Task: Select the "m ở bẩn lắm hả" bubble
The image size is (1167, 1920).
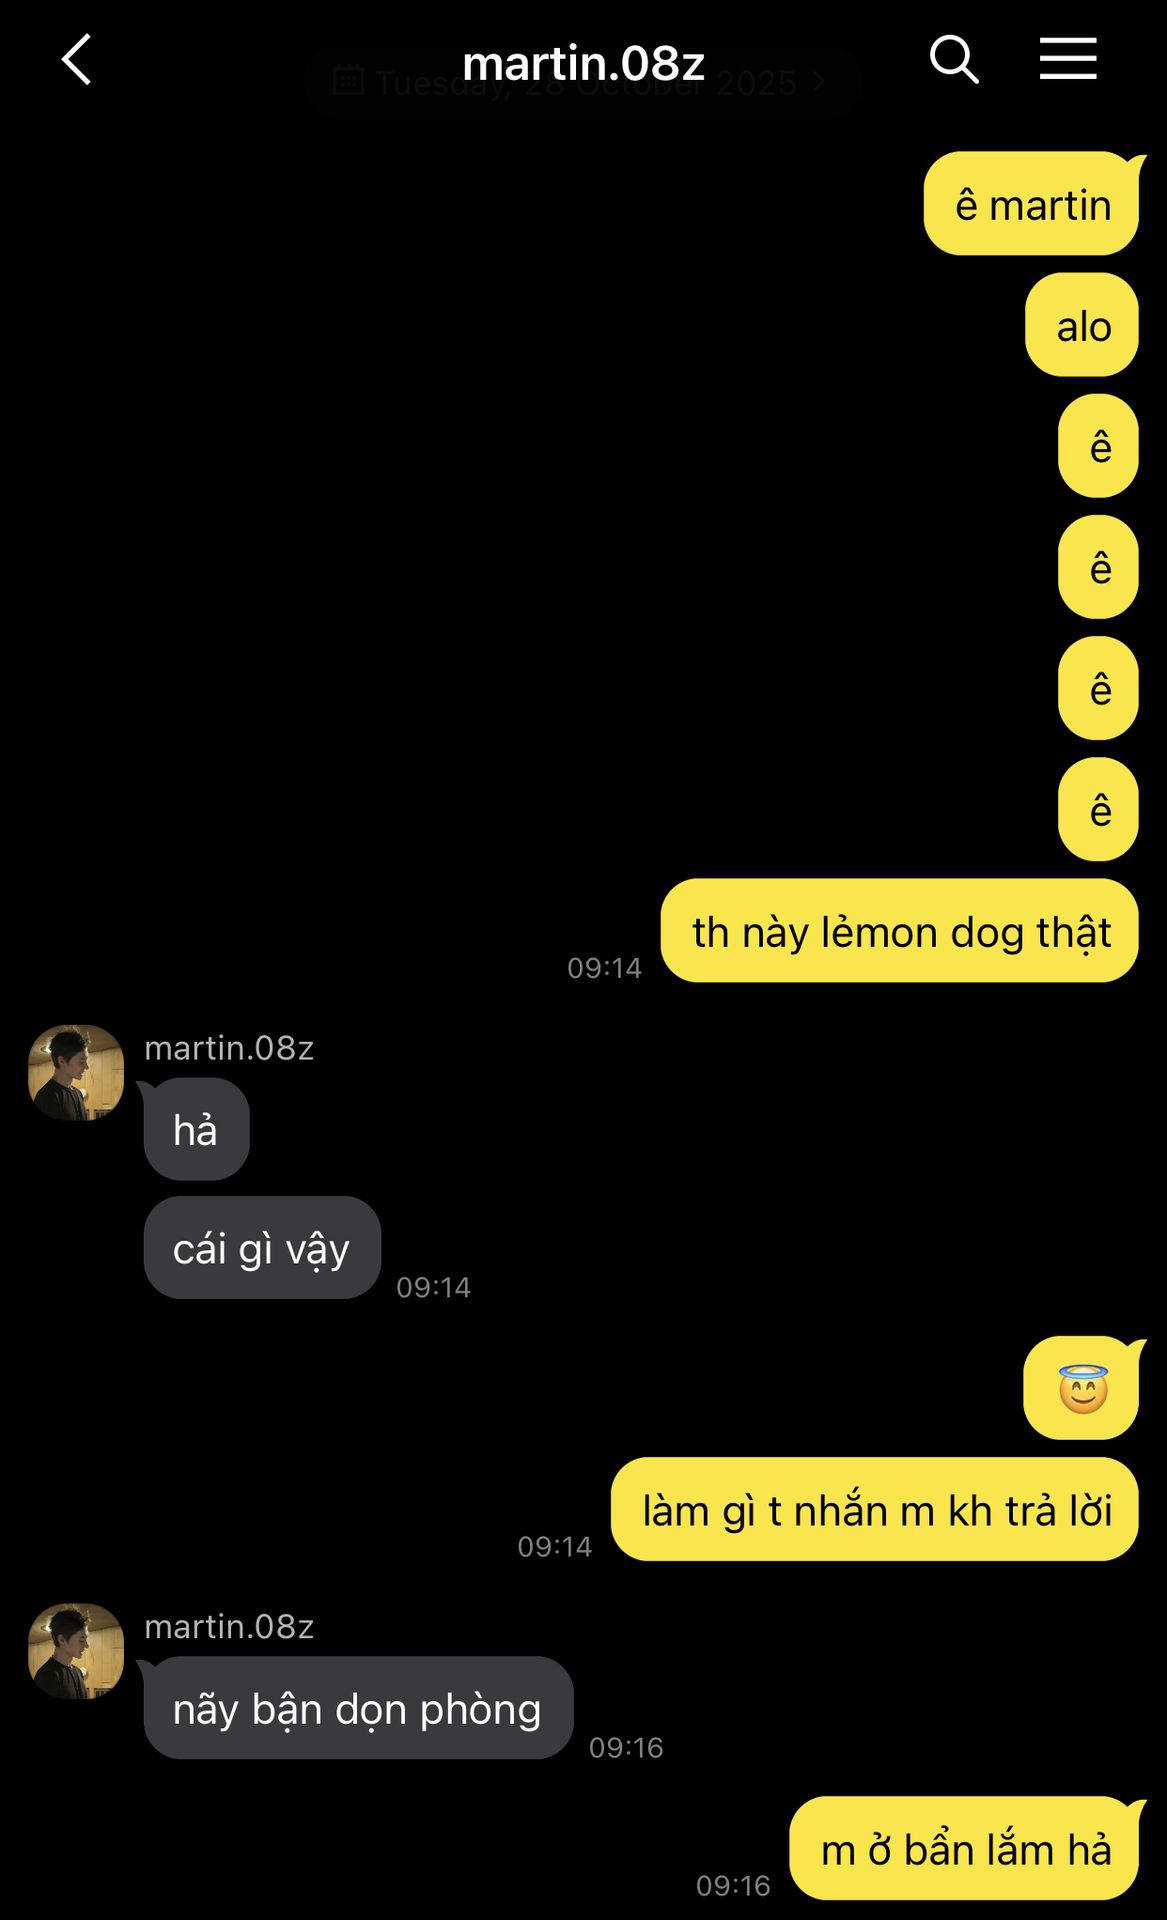Action: [x=966, y=1848]
